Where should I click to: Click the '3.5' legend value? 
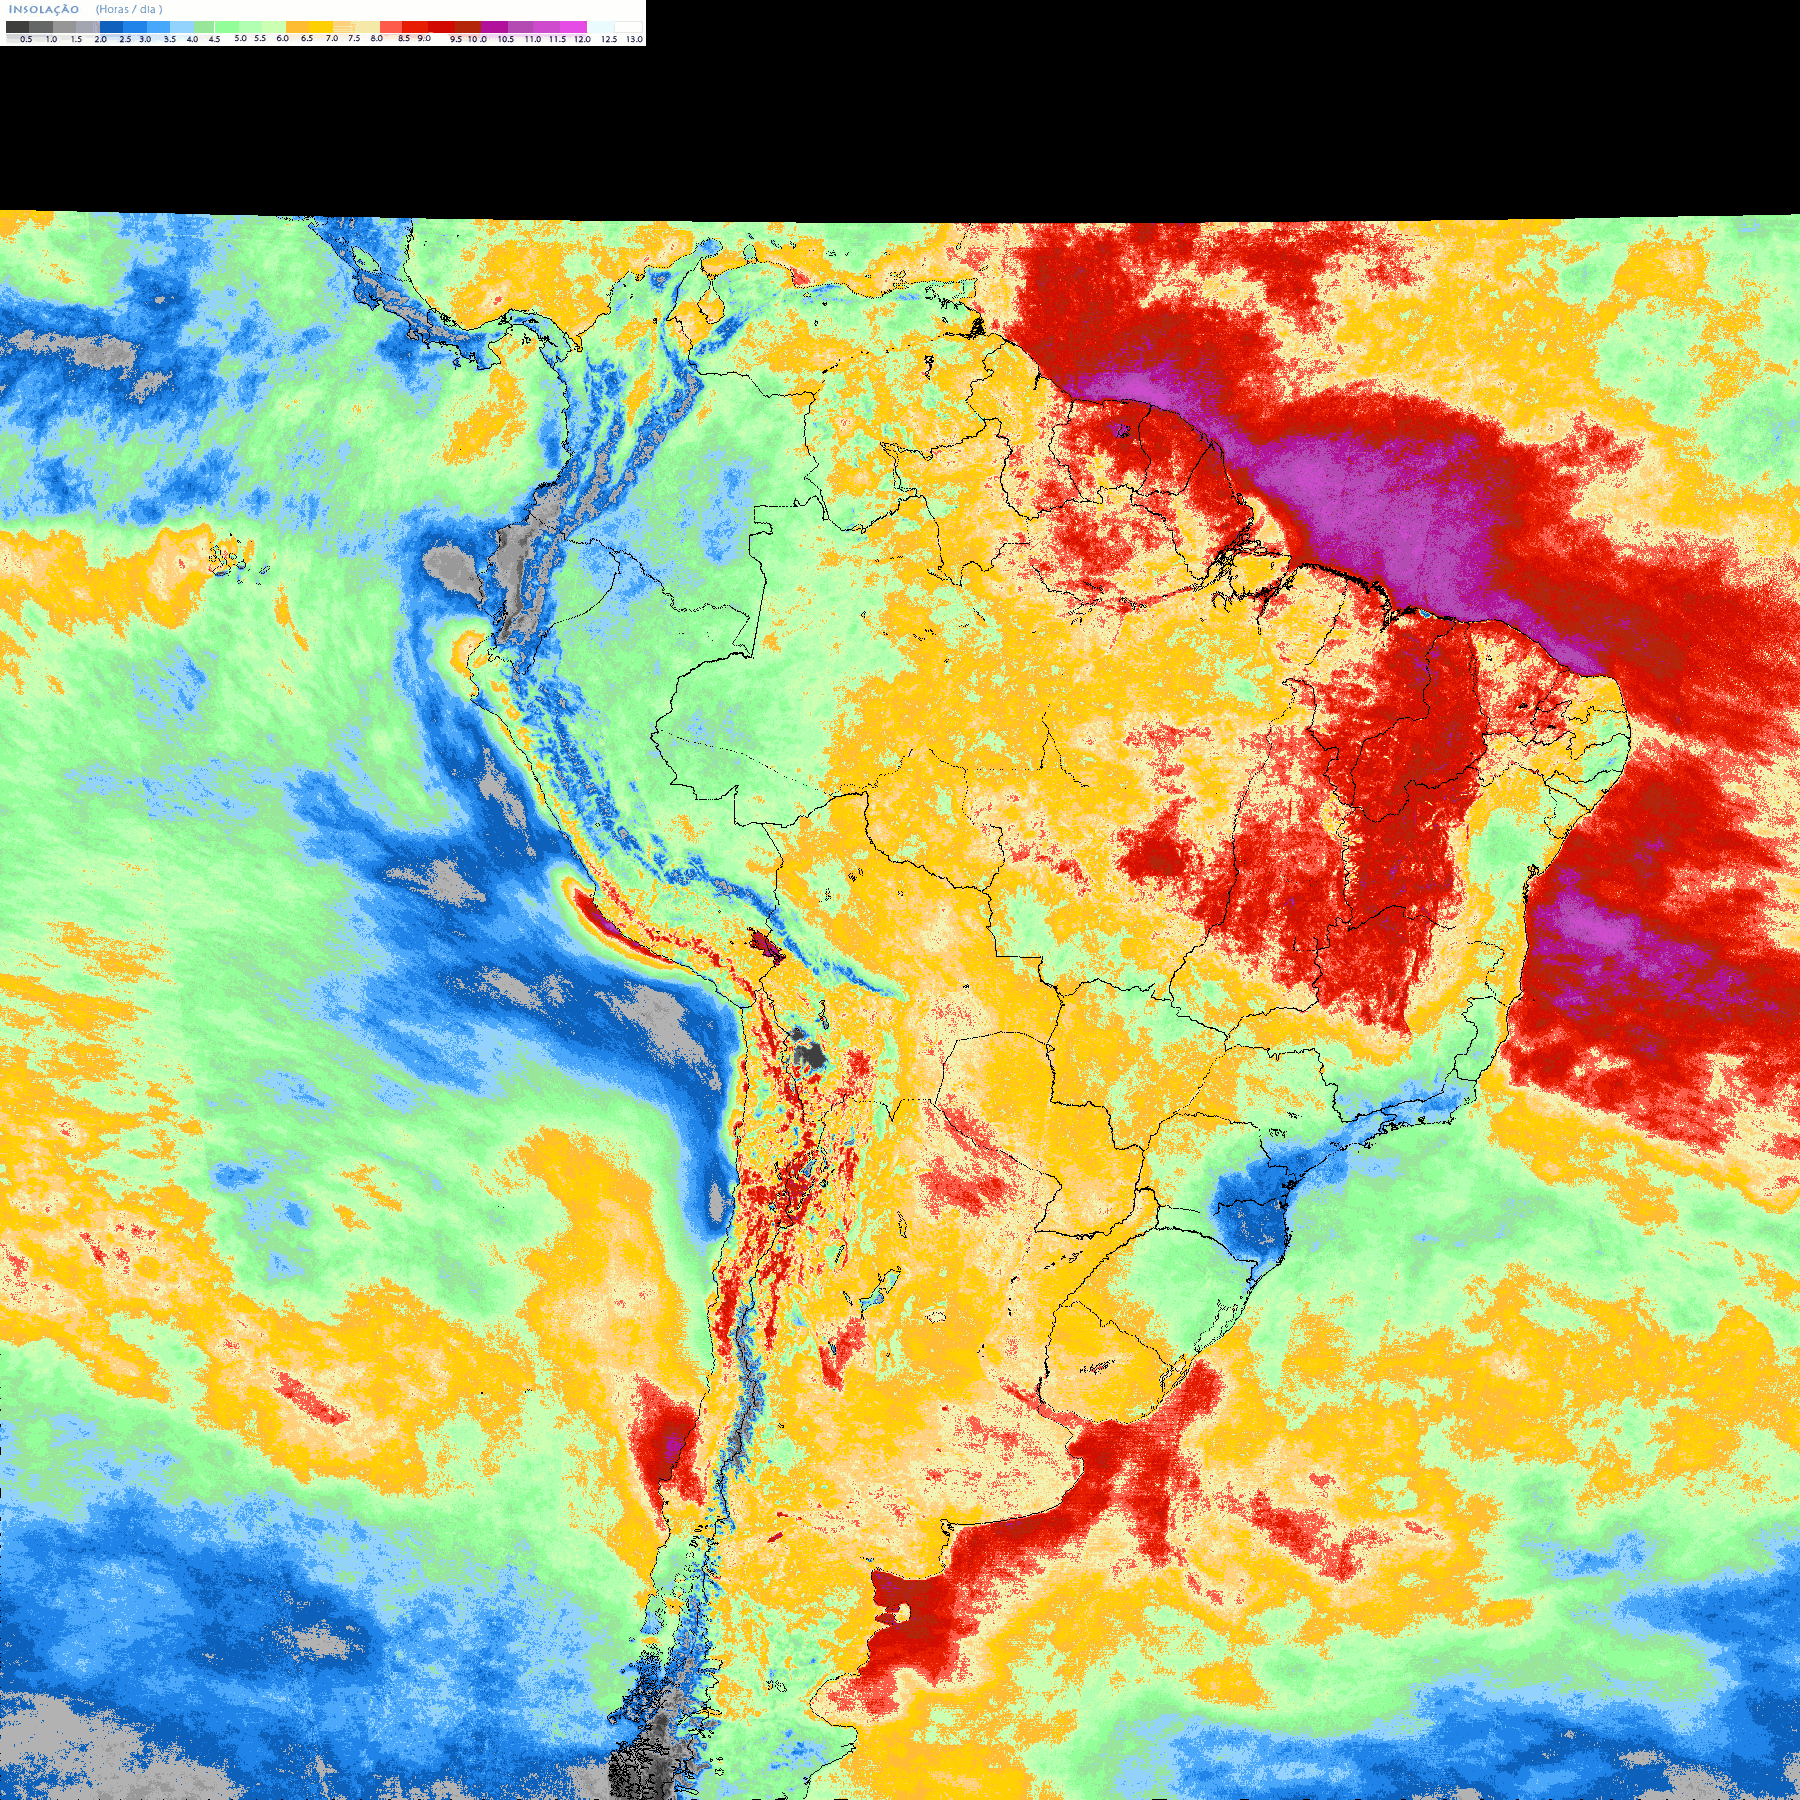point(170,39)
